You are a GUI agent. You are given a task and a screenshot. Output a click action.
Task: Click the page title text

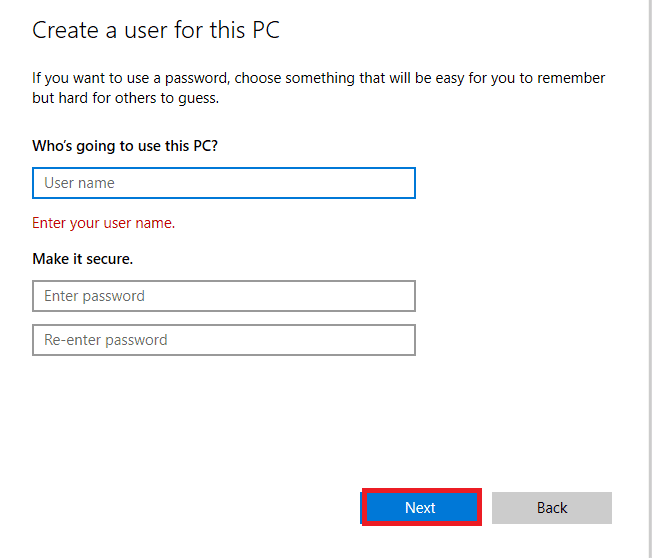(x=156, y=30)
